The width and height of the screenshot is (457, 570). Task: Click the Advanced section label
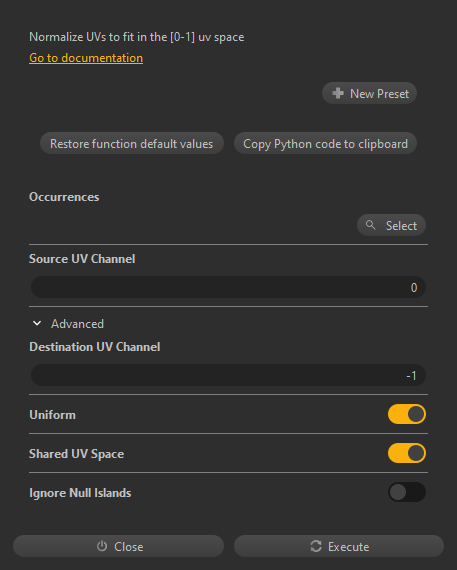[x=77, y=324]
